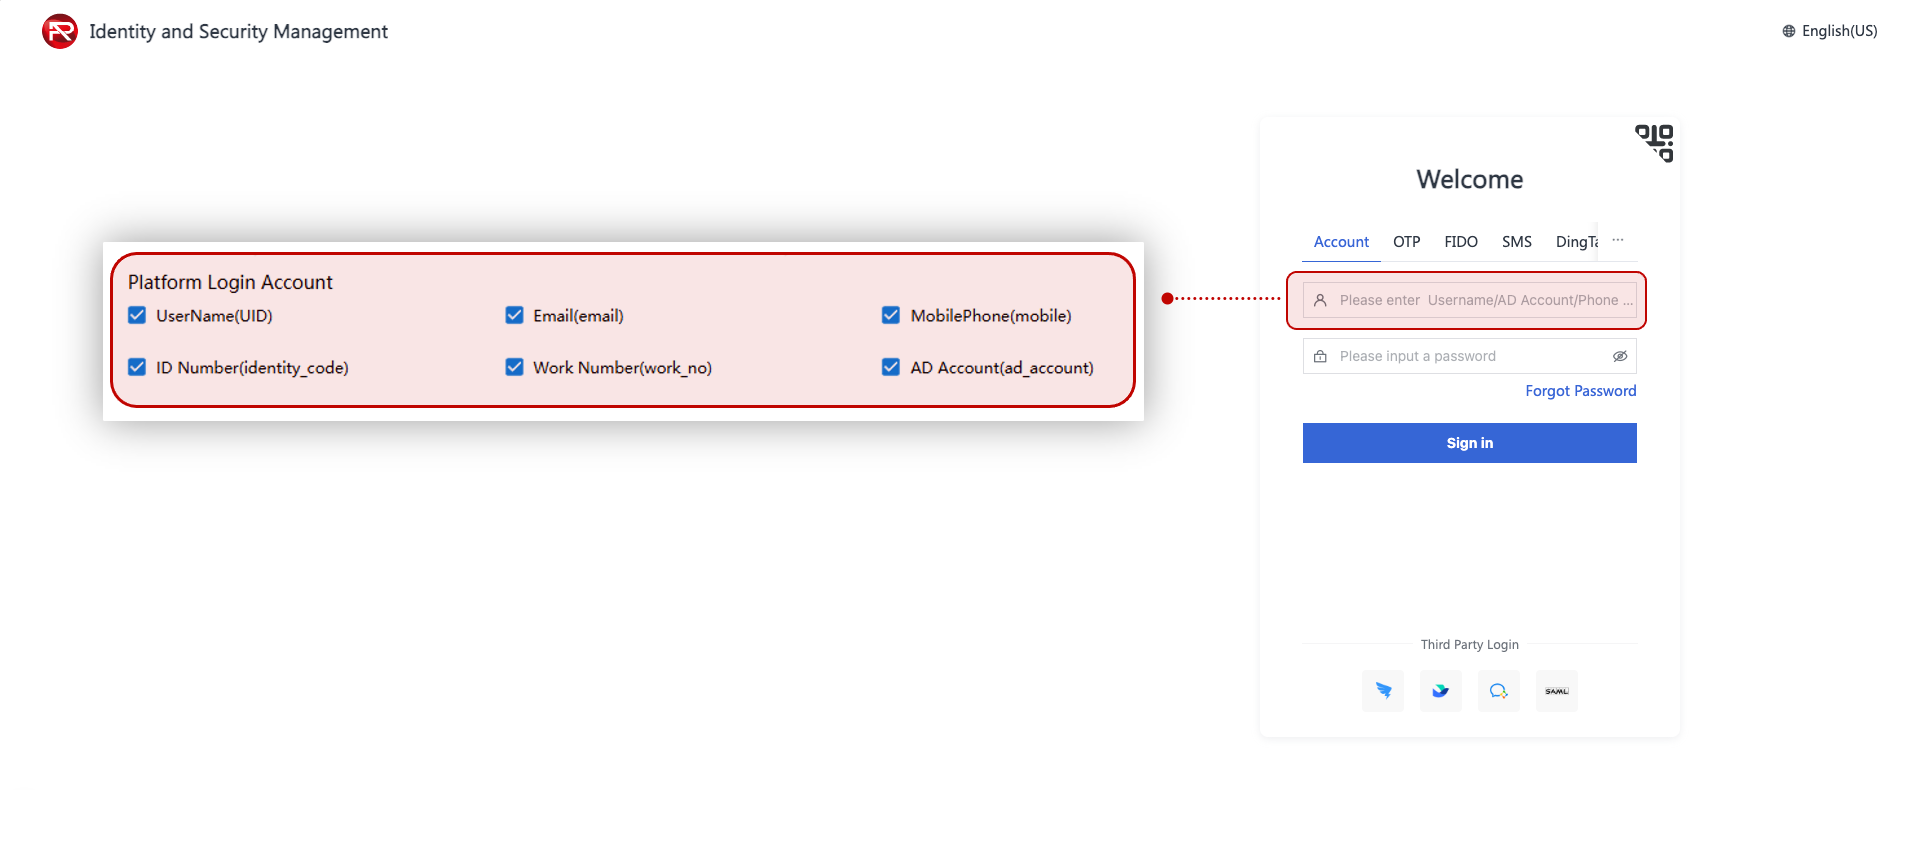Image resolution: width=1920 pixels, height=853 pixels.
Task: Toggle the AD Account(ad_account) checkbox
Action: (x=891, y=368)
